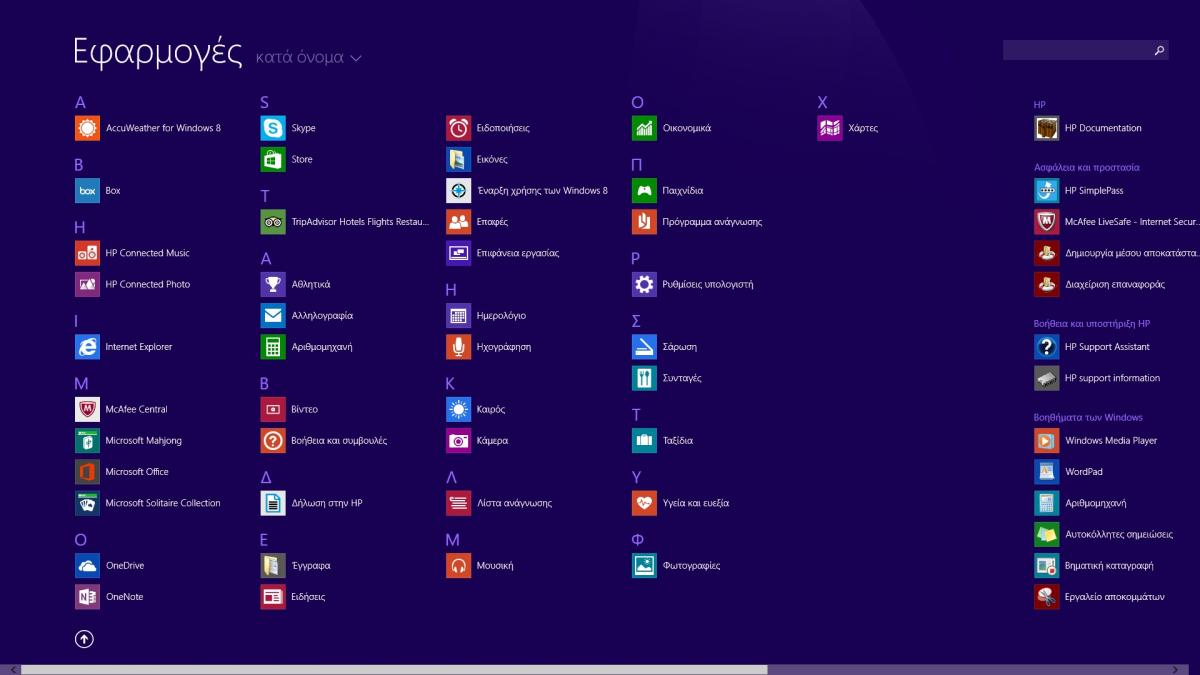Open Κάμερα app icon

click(458, 440)
